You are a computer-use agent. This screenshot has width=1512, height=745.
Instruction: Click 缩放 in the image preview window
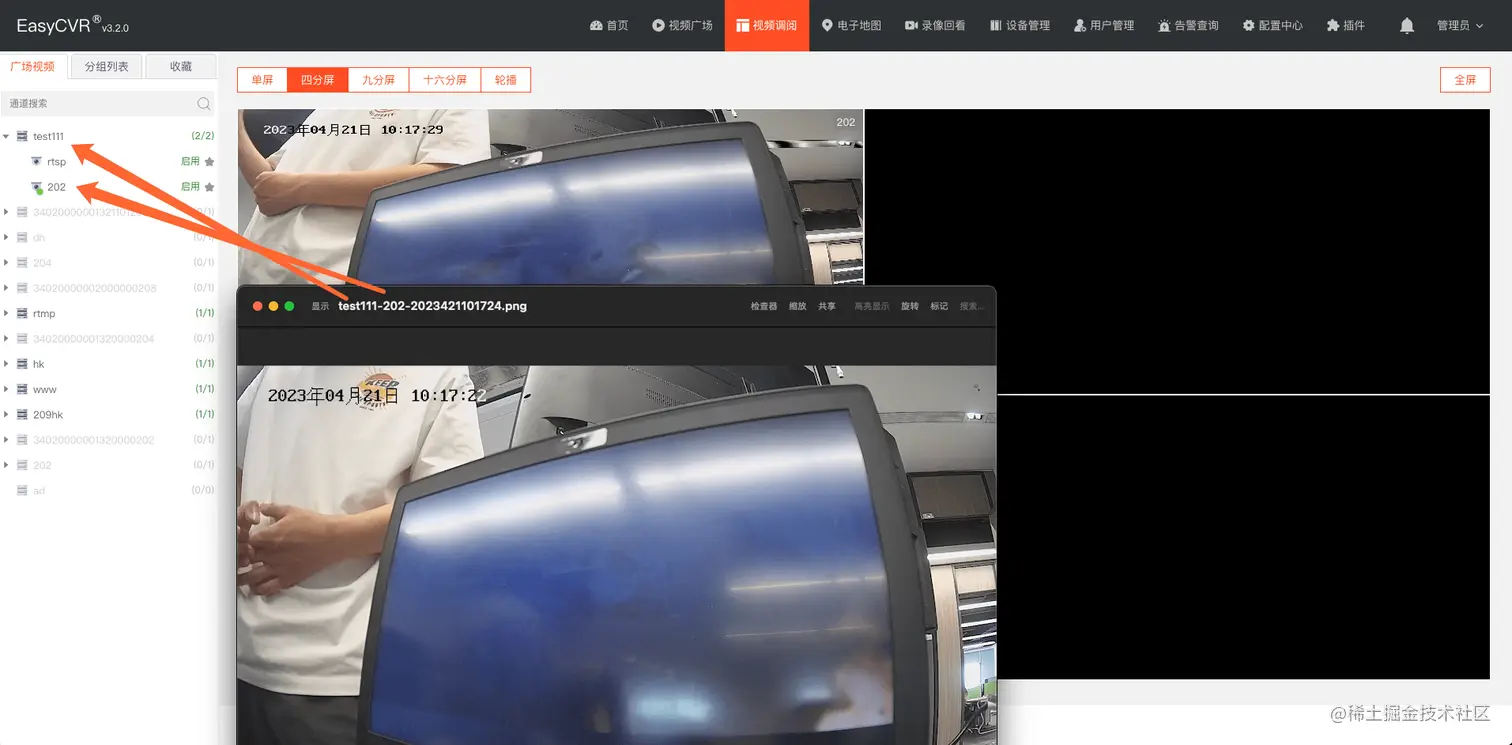pos(797,306)
